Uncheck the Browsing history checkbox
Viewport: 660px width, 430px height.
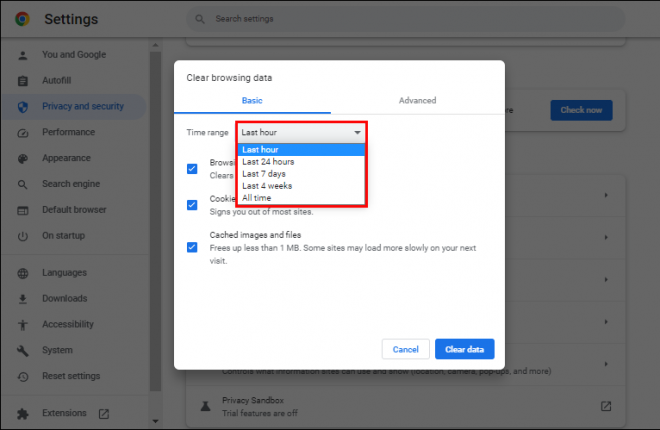tap(192, 168)
